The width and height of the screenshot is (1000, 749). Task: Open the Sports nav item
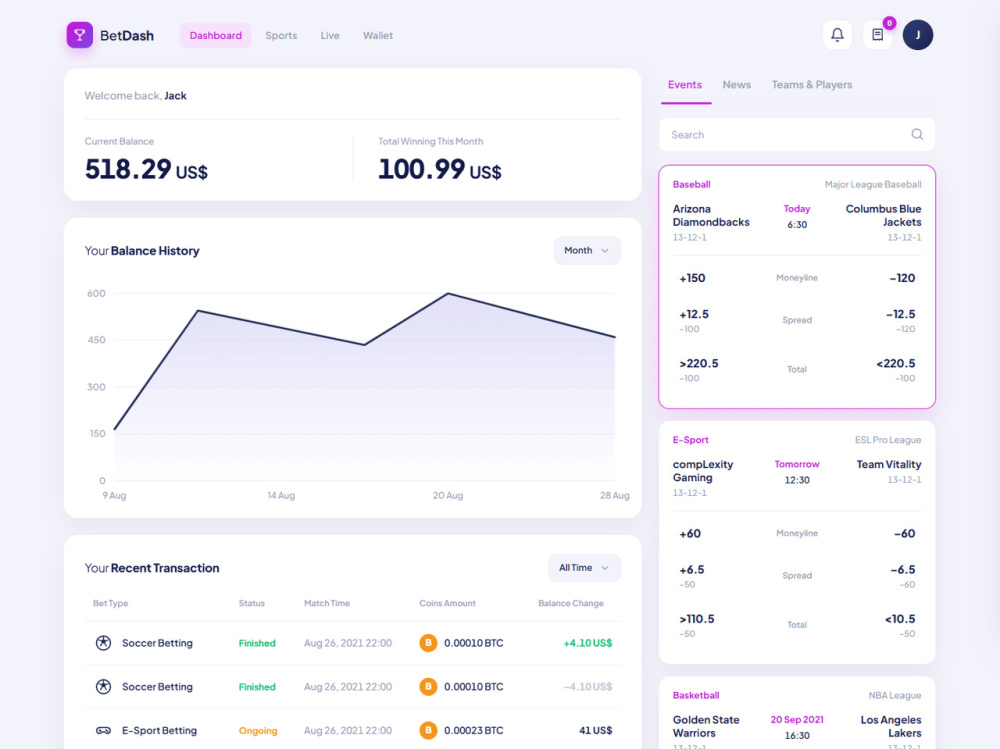tap(281, 35)
